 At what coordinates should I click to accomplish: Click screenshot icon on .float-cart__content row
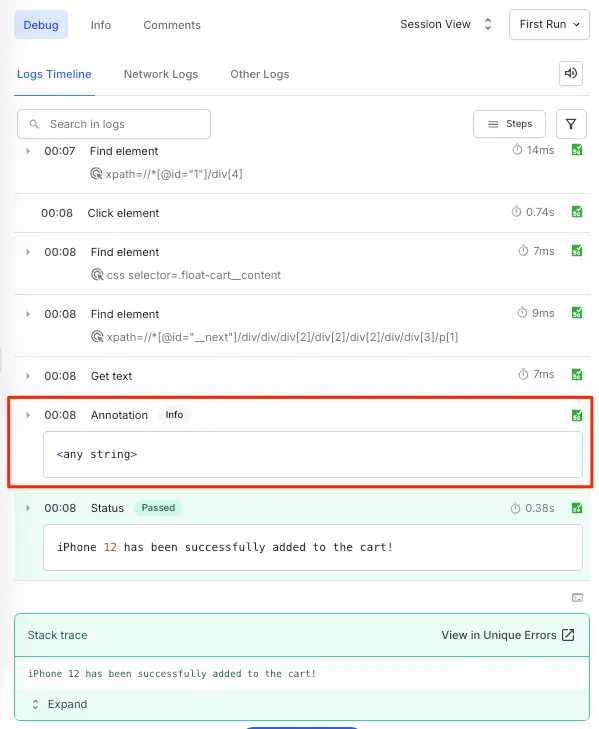577,251
